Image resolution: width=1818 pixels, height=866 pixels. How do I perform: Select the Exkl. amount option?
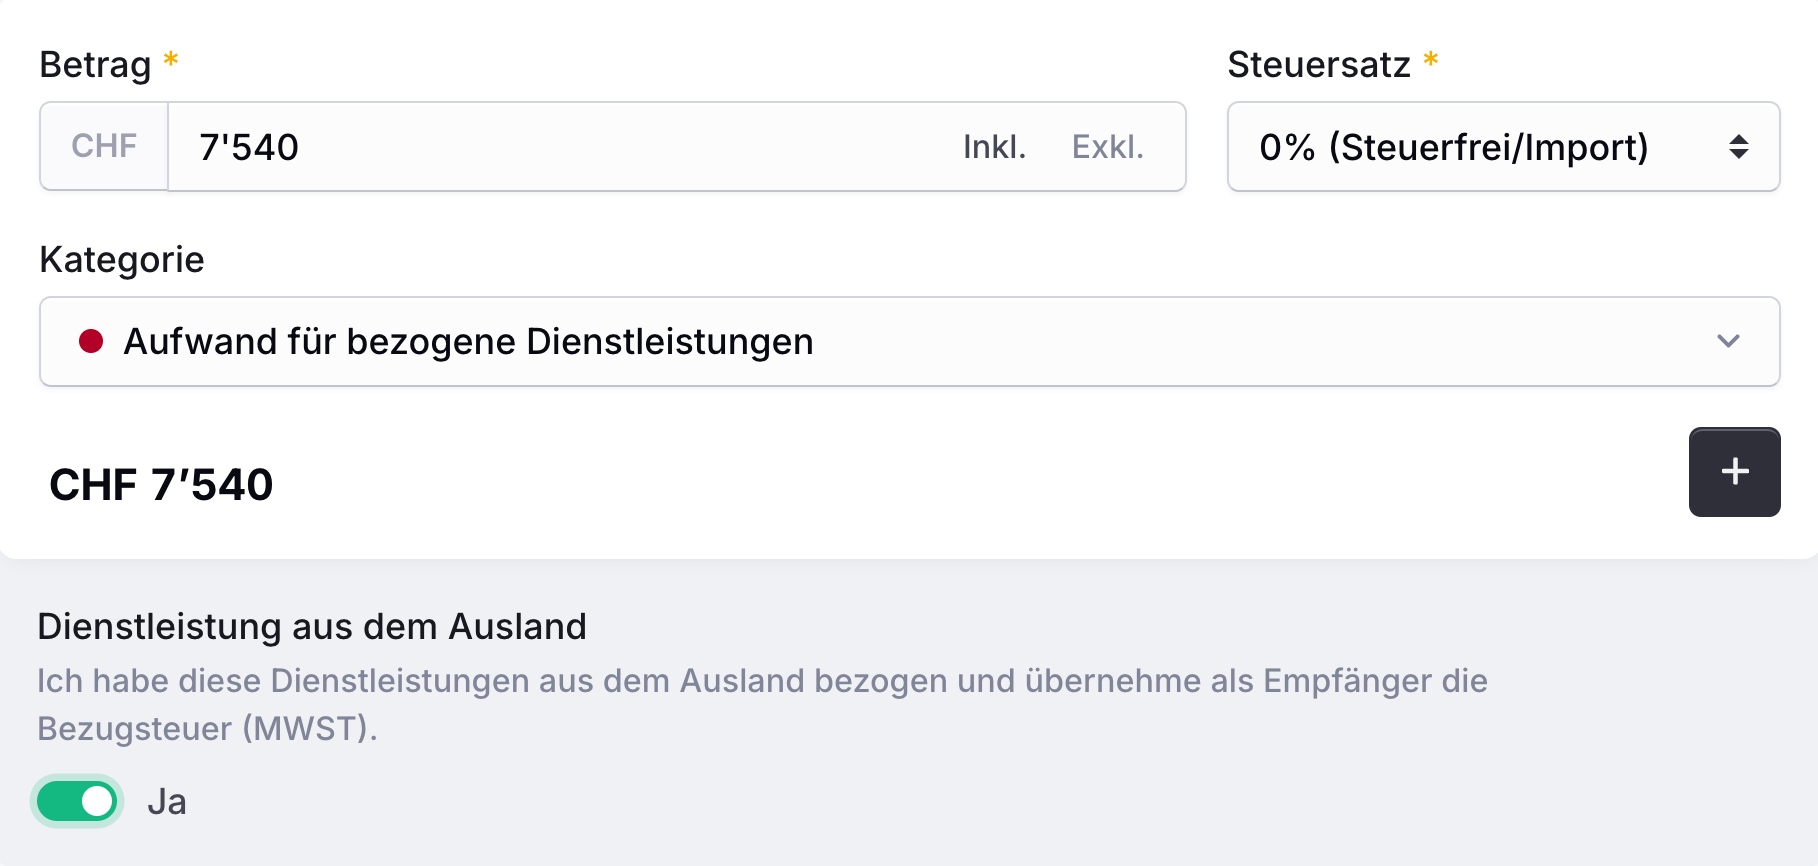pos(1107,147)
